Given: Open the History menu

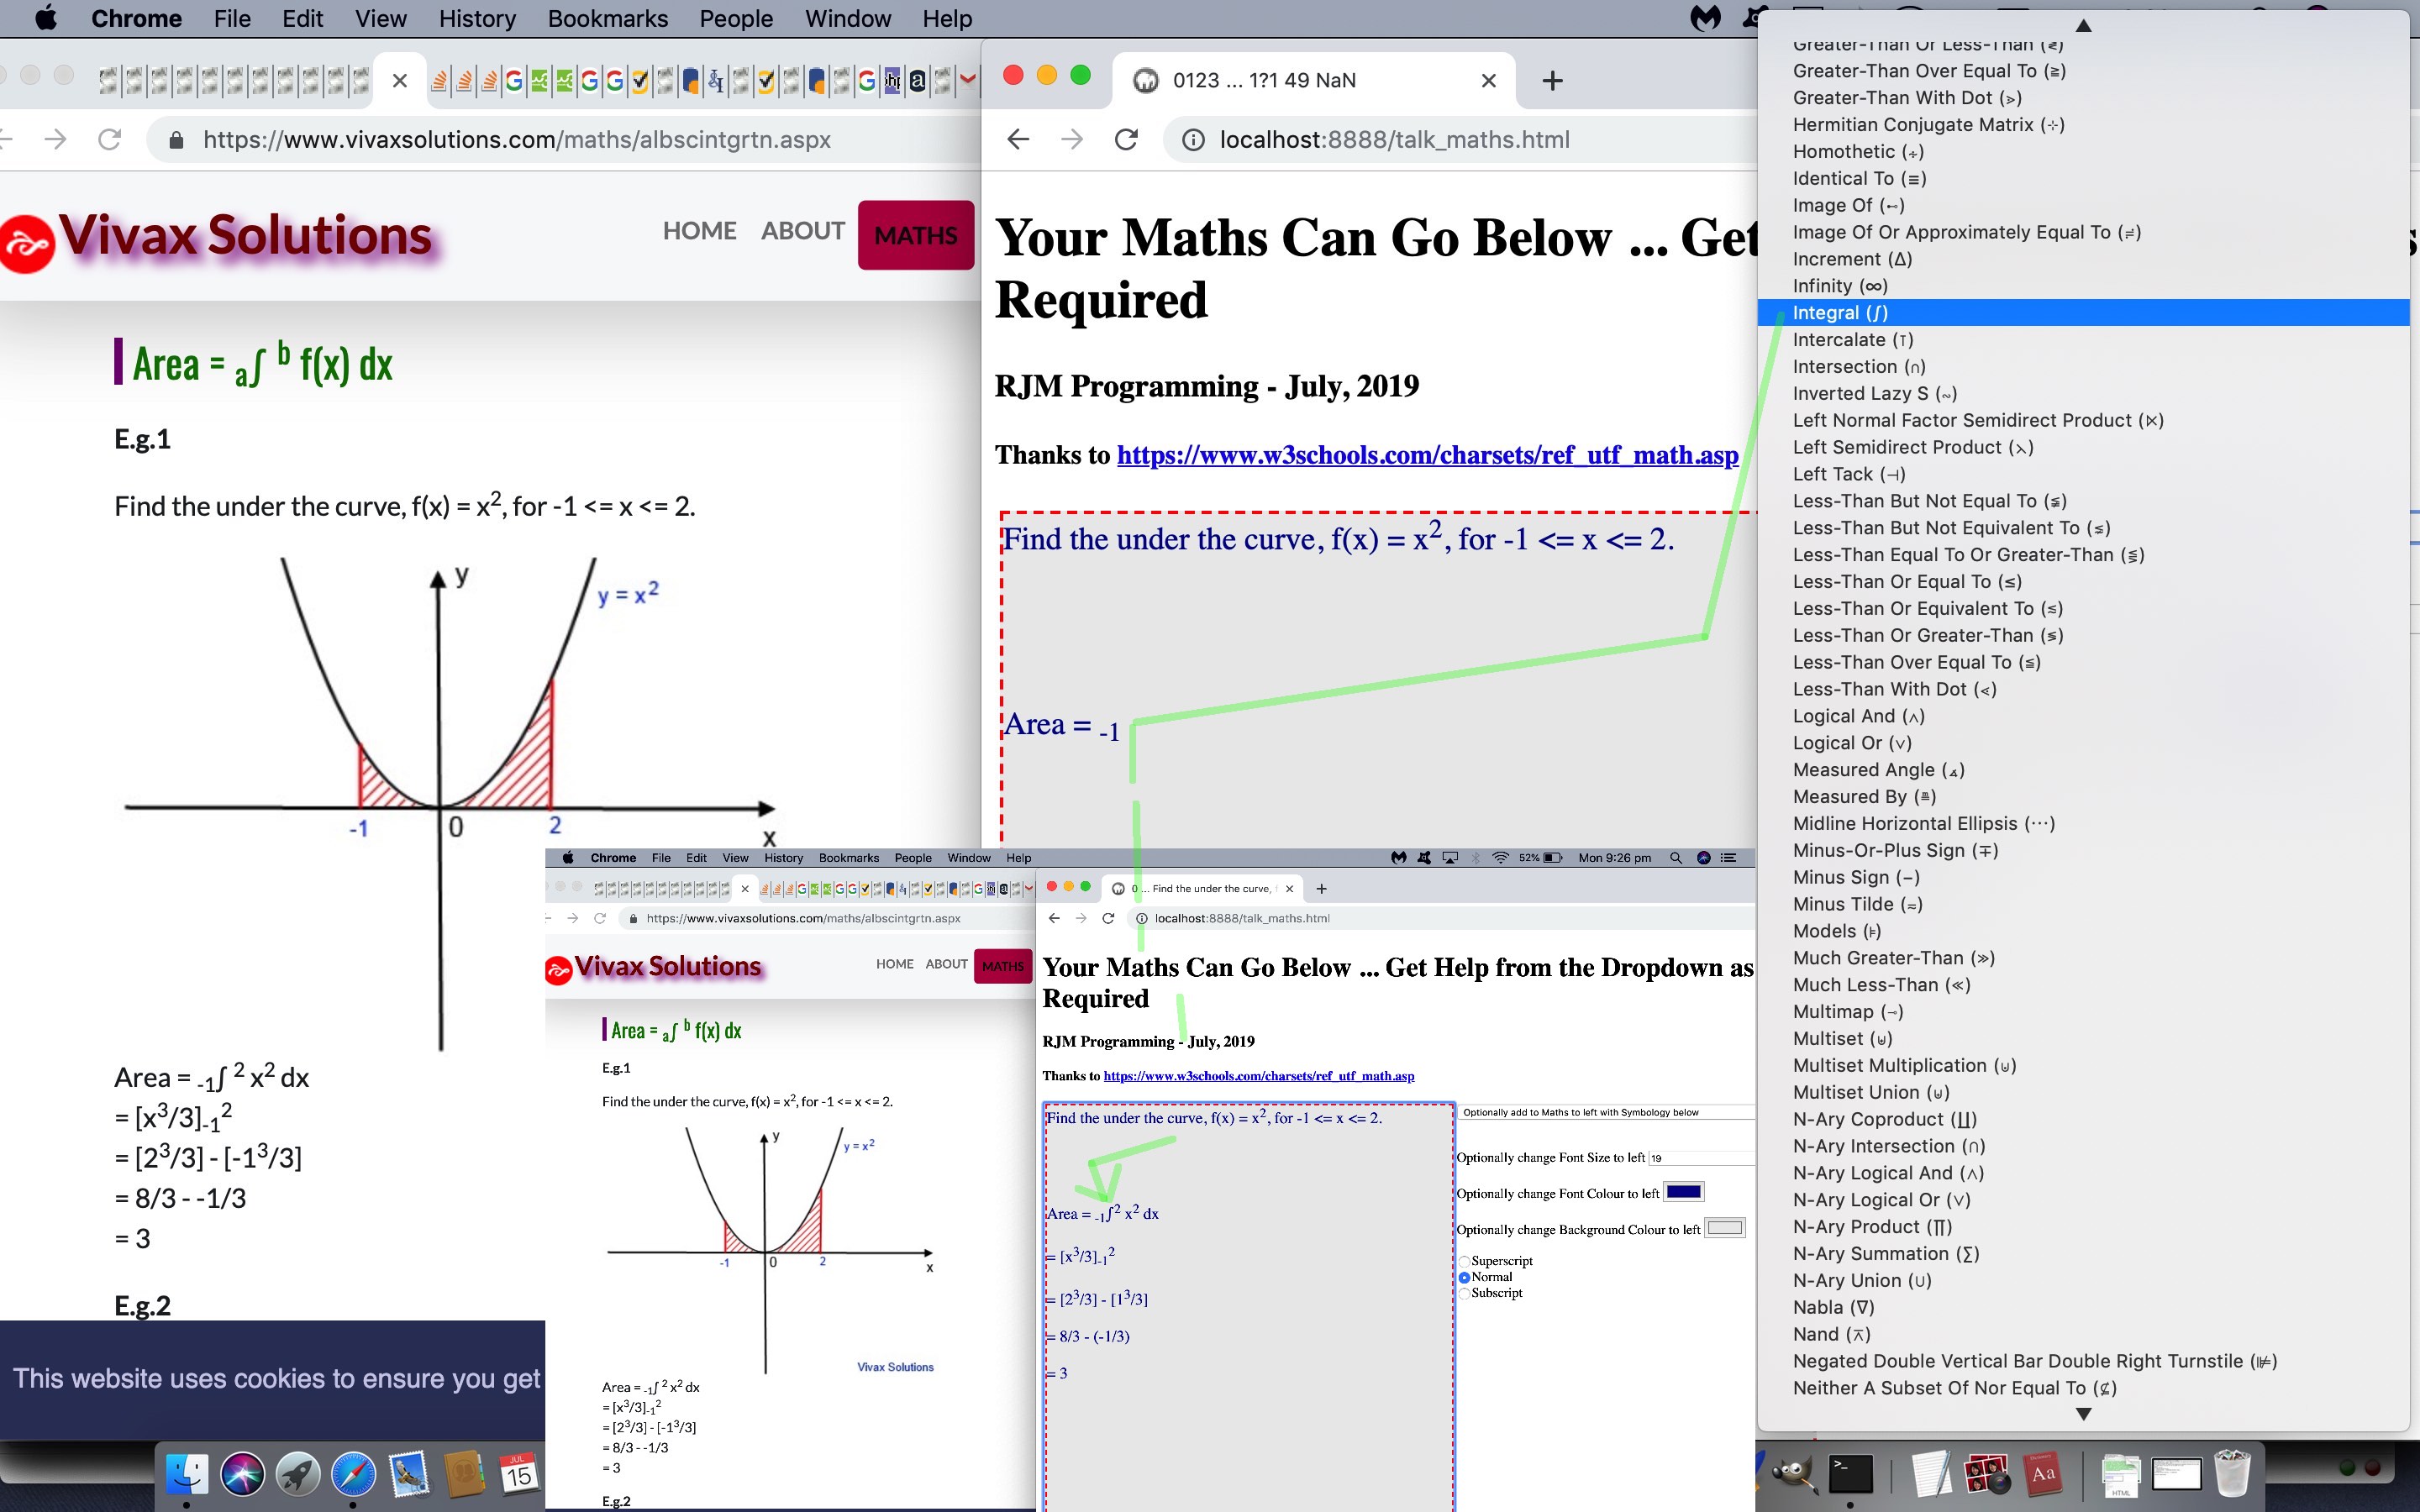Looking at the screenshot, I should click(477, 18).
